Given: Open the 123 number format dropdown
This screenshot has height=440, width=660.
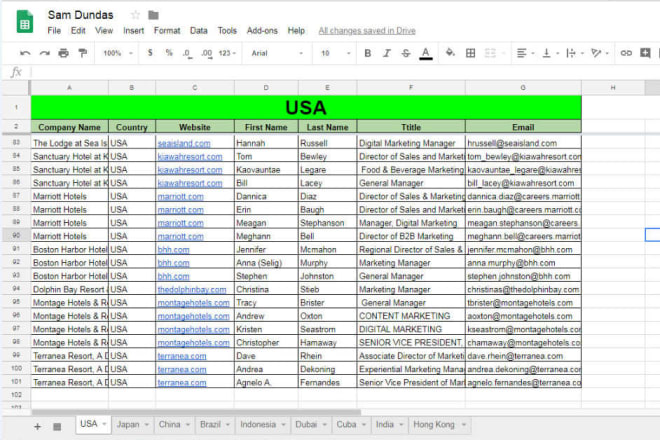Looking at the screenshot, I should click(x=227, y=53).
